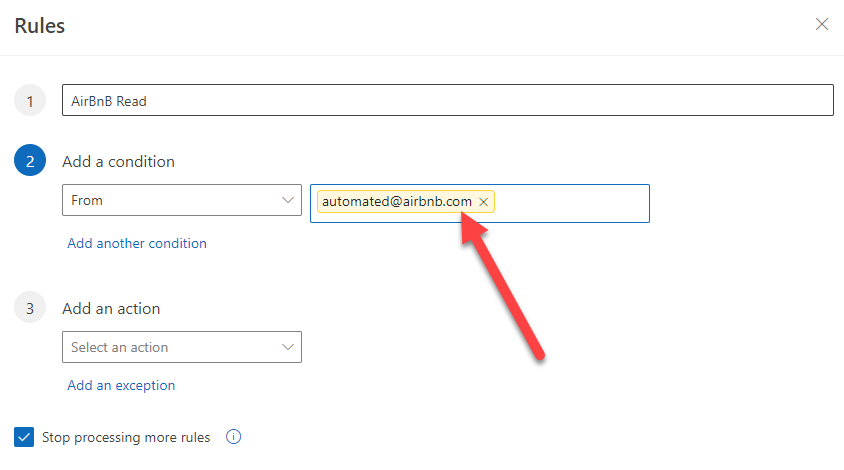Click the step 2 number circle
This screenshot has width=844, height=470.
pos(30,162)
